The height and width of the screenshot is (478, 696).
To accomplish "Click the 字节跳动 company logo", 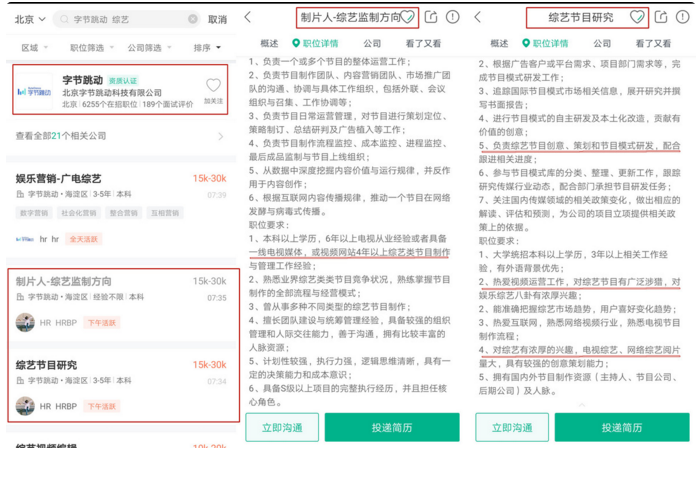I will [x=34, y=91].
